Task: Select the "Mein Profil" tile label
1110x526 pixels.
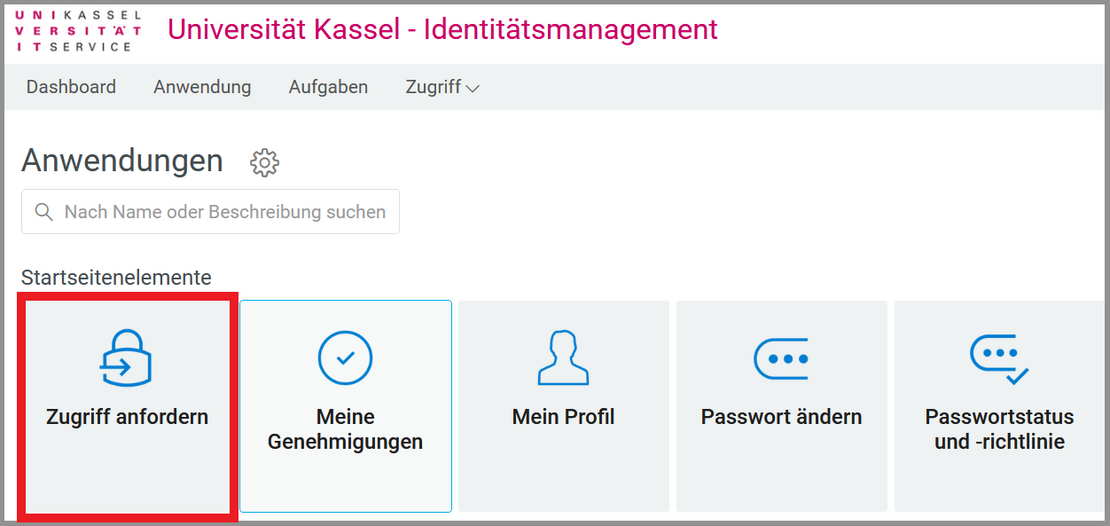Action: [563, 417]
